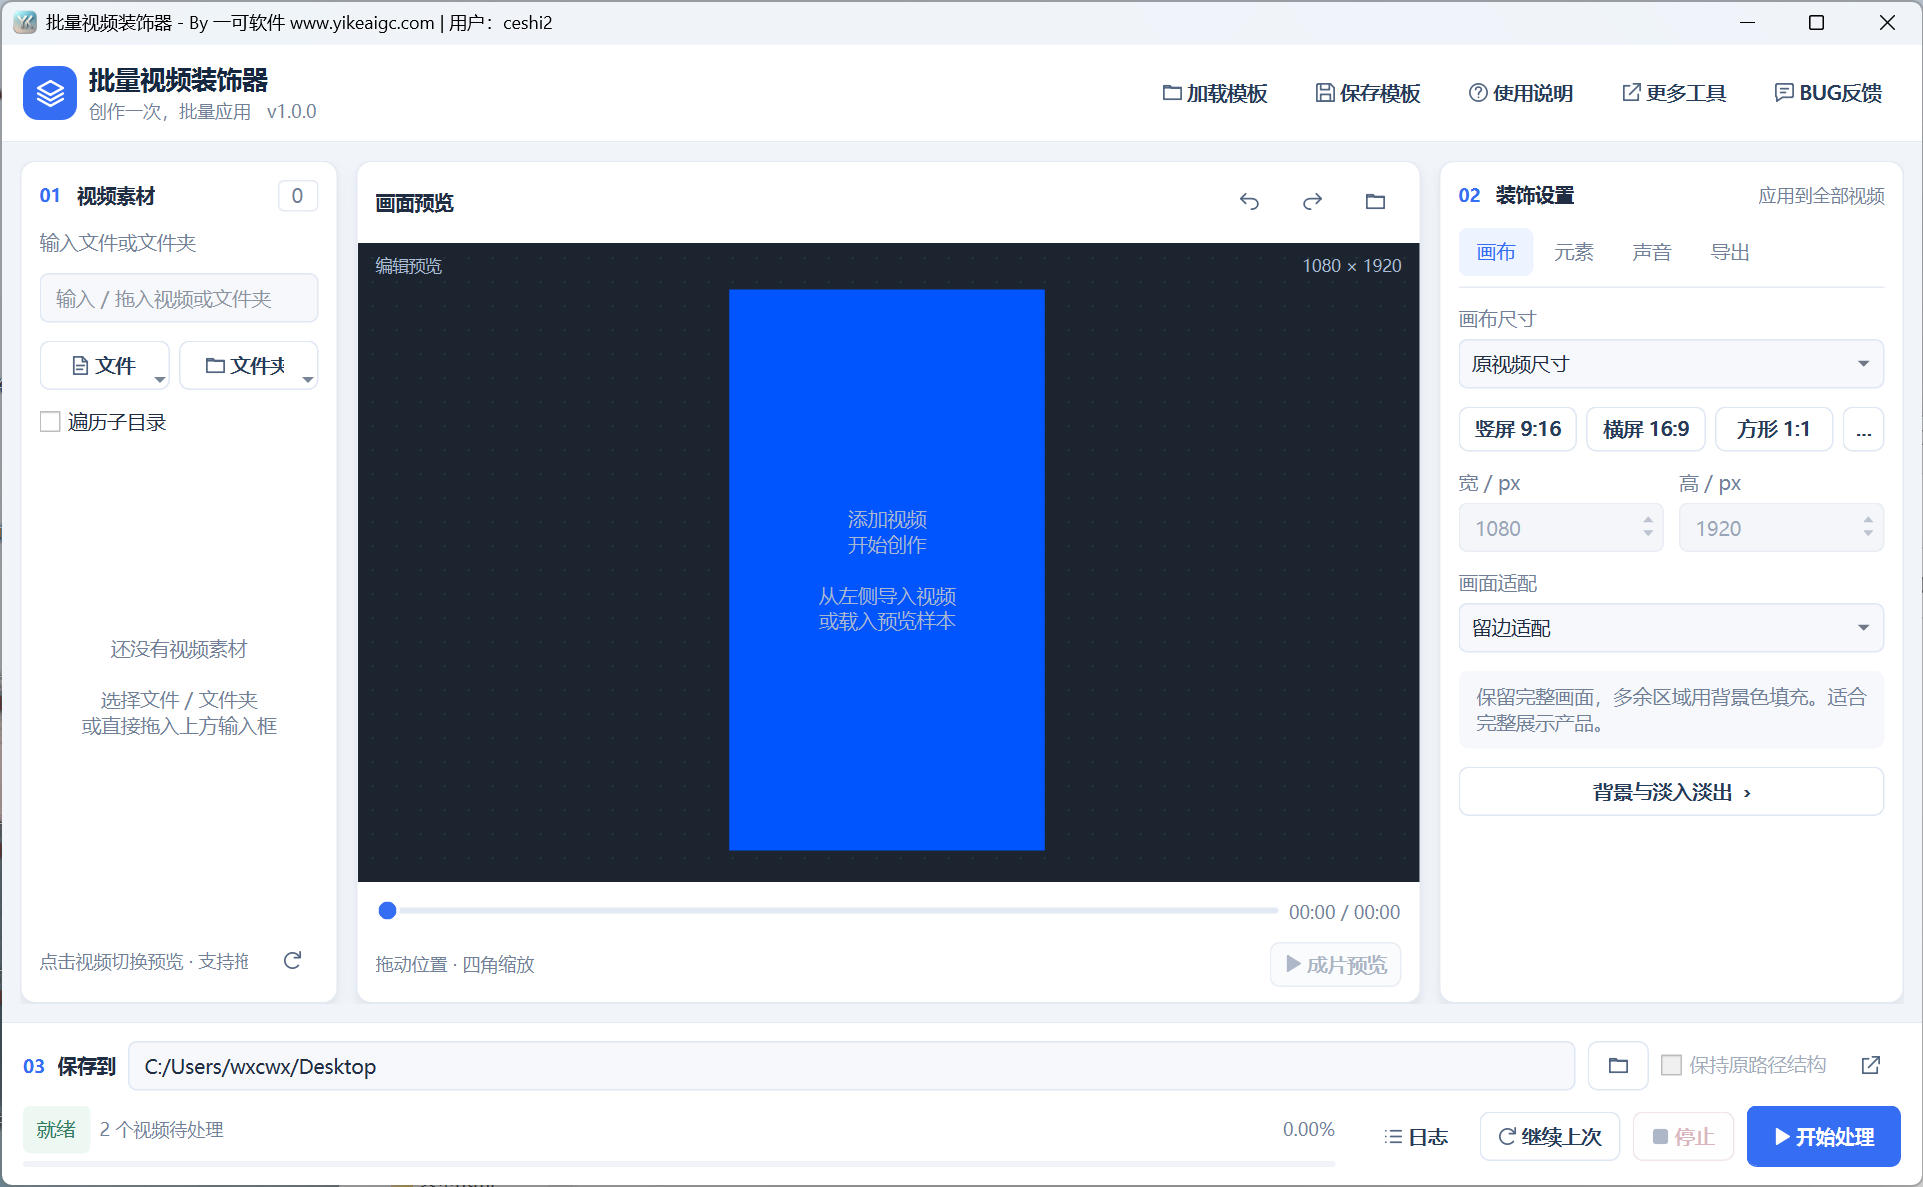
Task: Switch to the 画布 tab
Action: coord(1495,252)
